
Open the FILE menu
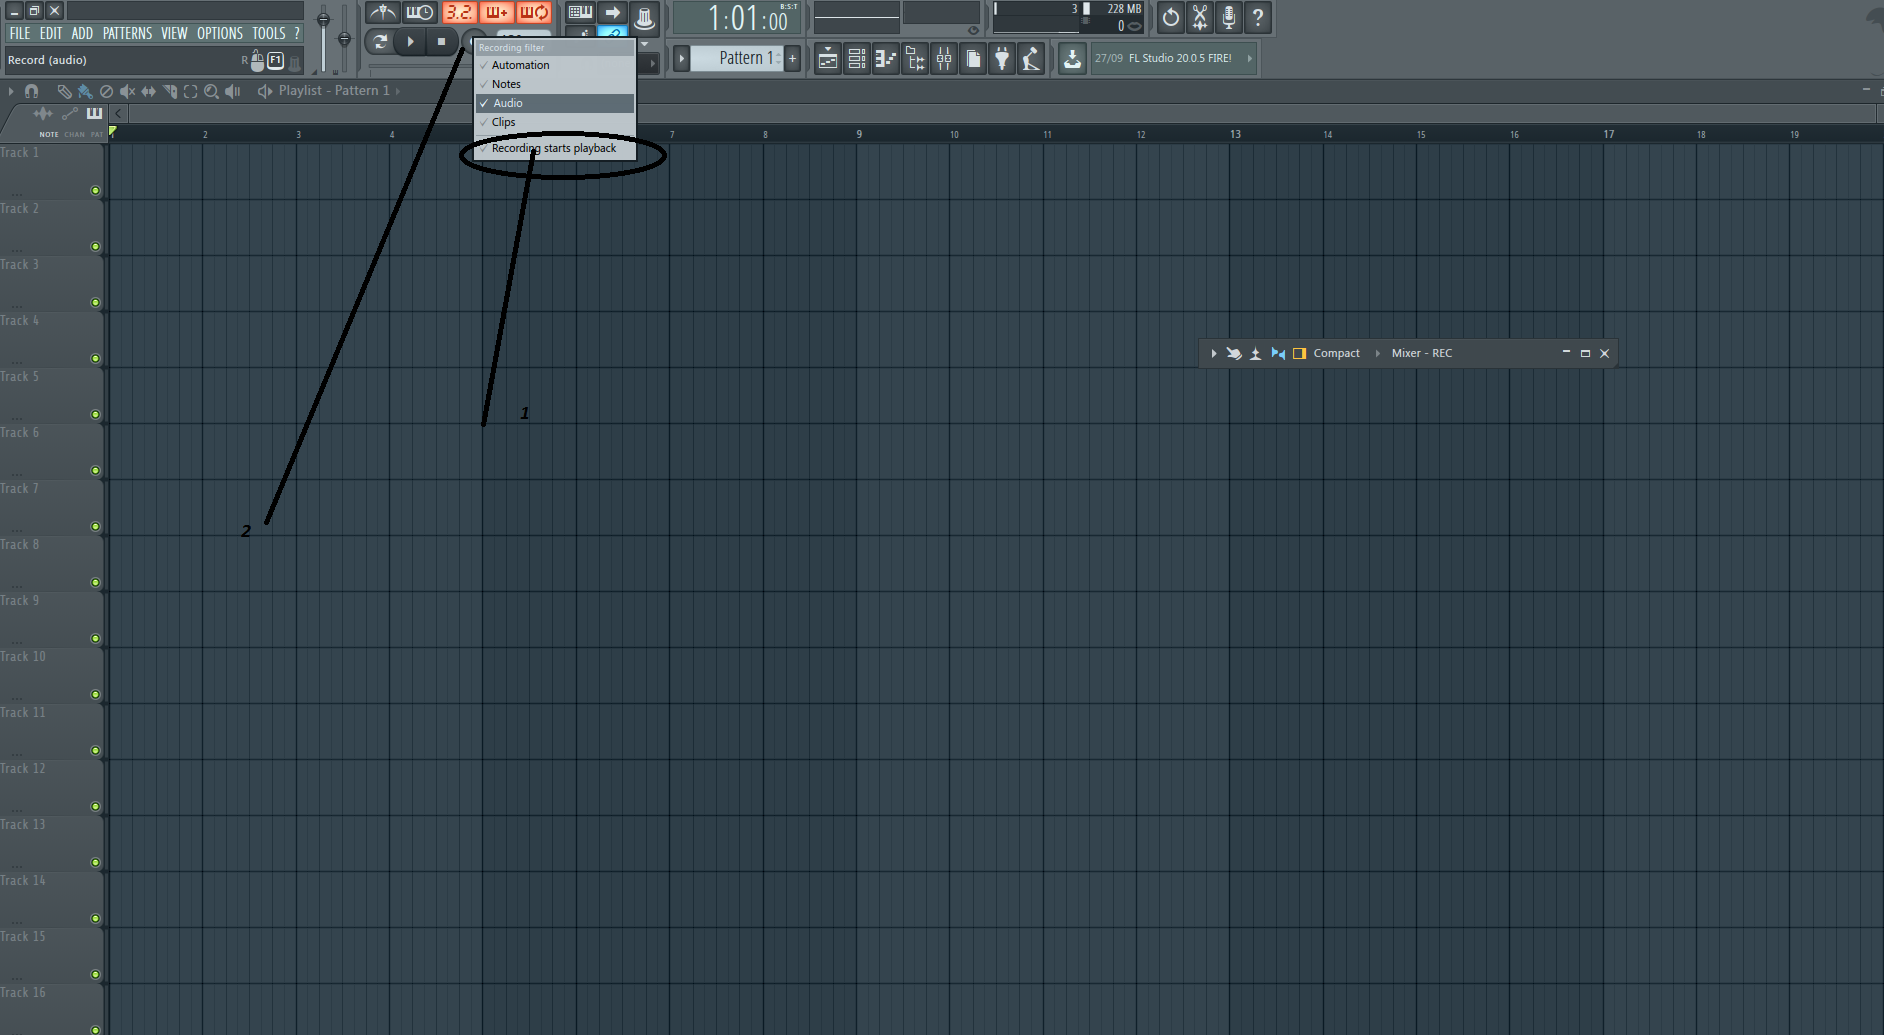(20, 33)
